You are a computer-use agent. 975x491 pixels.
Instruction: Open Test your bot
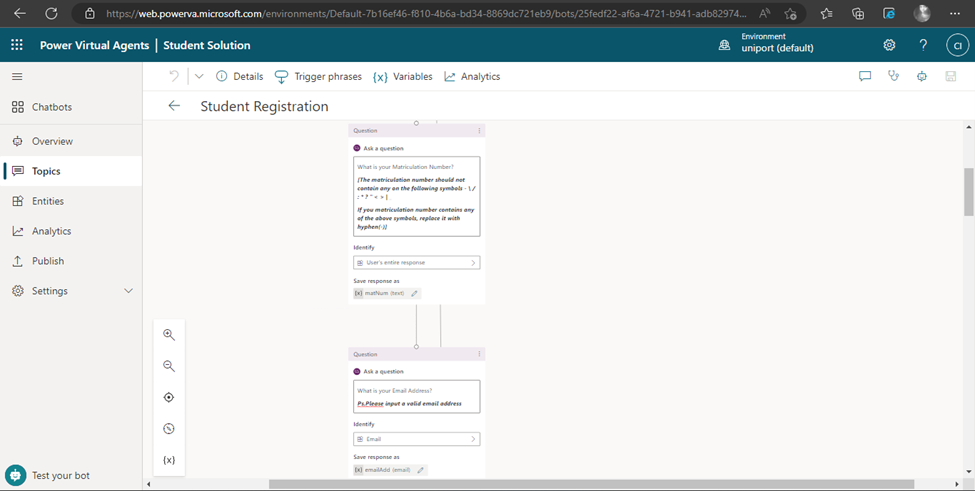[48, 475]
